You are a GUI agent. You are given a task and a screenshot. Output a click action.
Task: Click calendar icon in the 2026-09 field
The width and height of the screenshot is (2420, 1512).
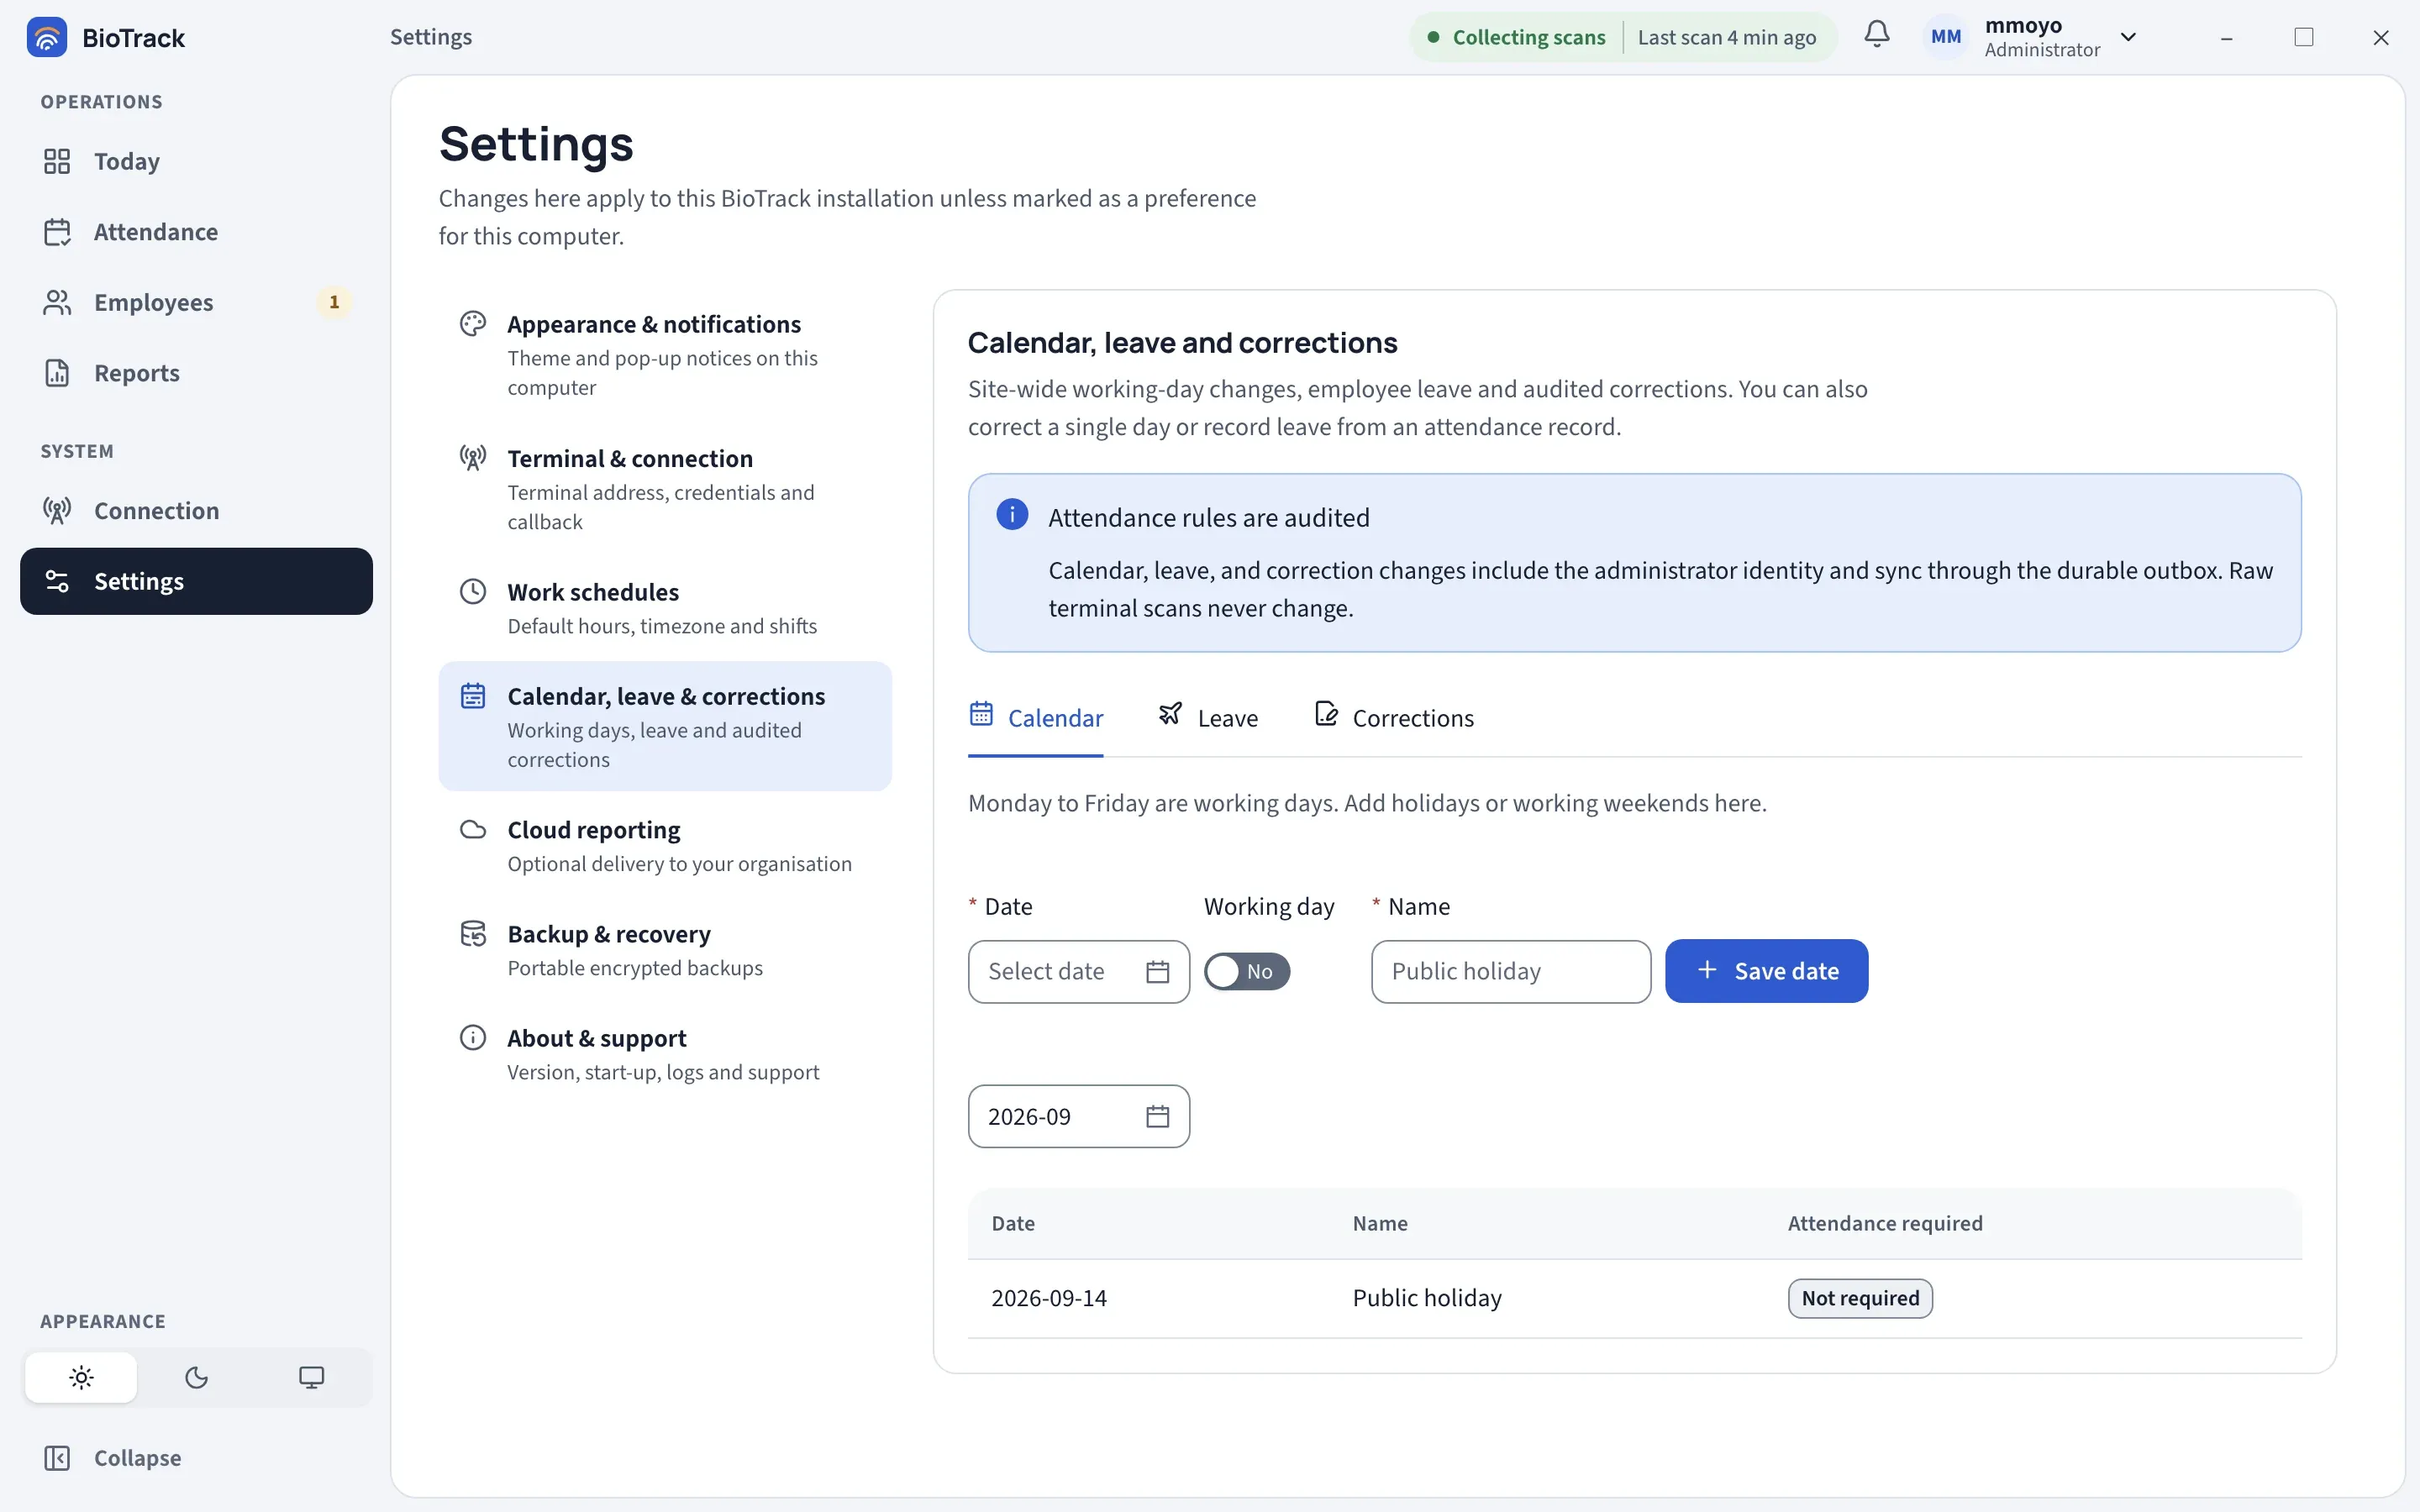[1157, 1116]
